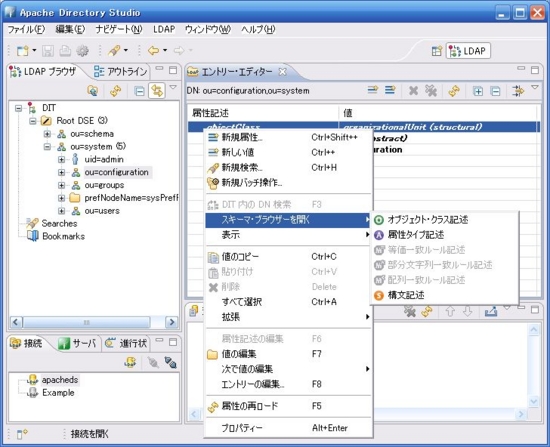Click reload attributes icon in entry editor toolbar
This screenshot has width=550, height=447.
pyautogui.click(x=454, y=91)
